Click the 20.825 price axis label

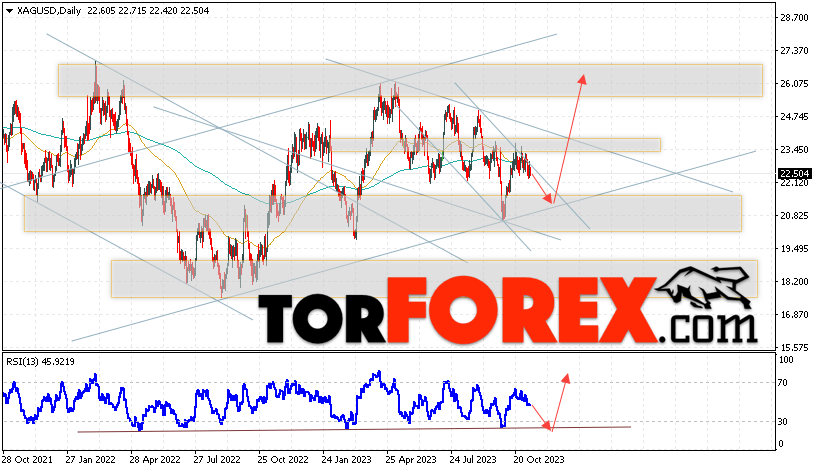794,215
